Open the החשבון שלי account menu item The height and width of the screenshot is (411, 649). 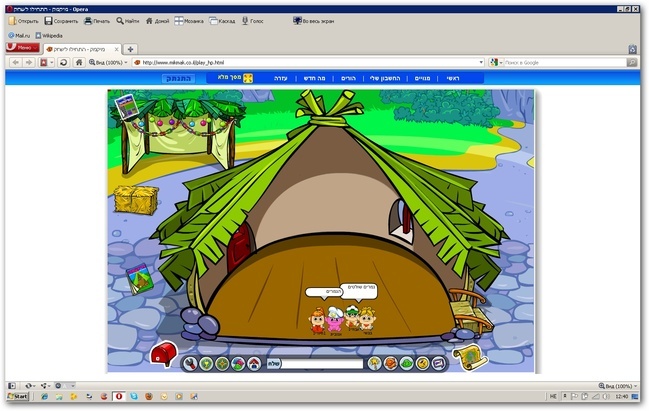(385, 78)
